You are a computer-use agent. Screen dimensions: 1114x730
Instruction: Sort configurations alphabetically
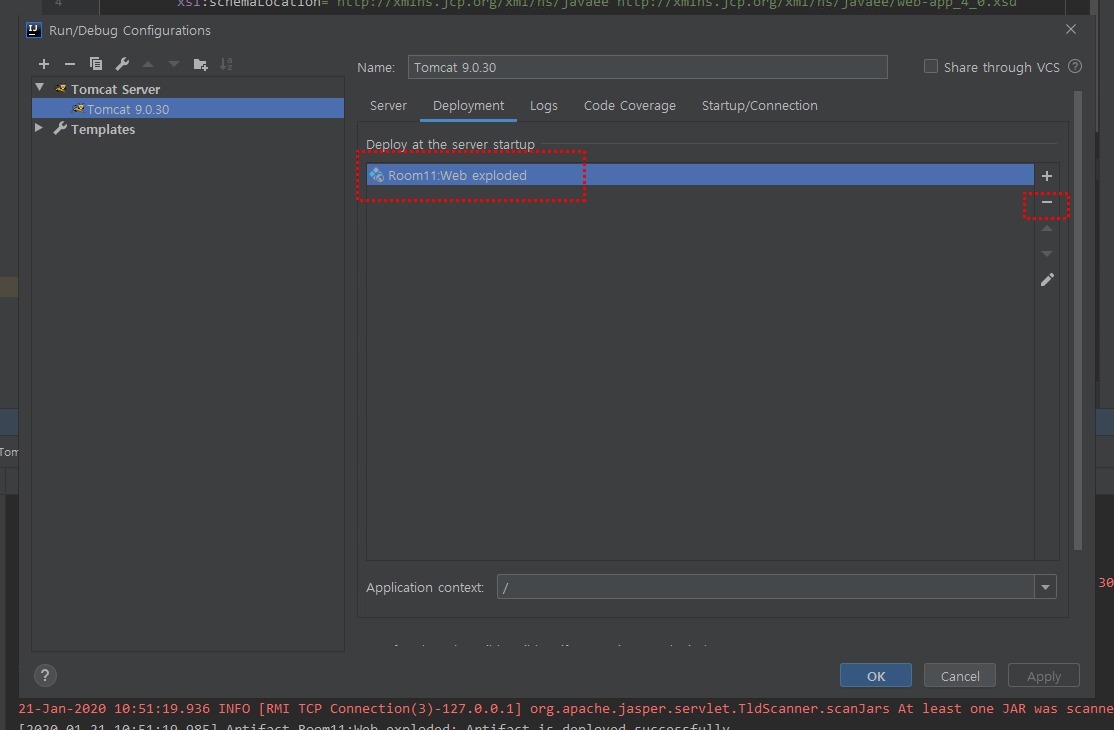(226, 64)
